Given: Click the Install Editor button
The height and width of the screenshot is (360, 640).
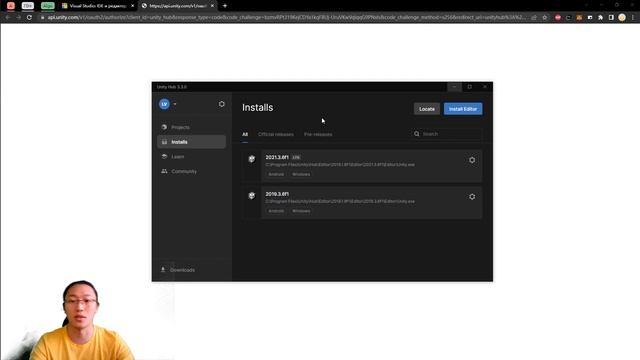Looking at the screenshot, I should (x=463, y=109).
